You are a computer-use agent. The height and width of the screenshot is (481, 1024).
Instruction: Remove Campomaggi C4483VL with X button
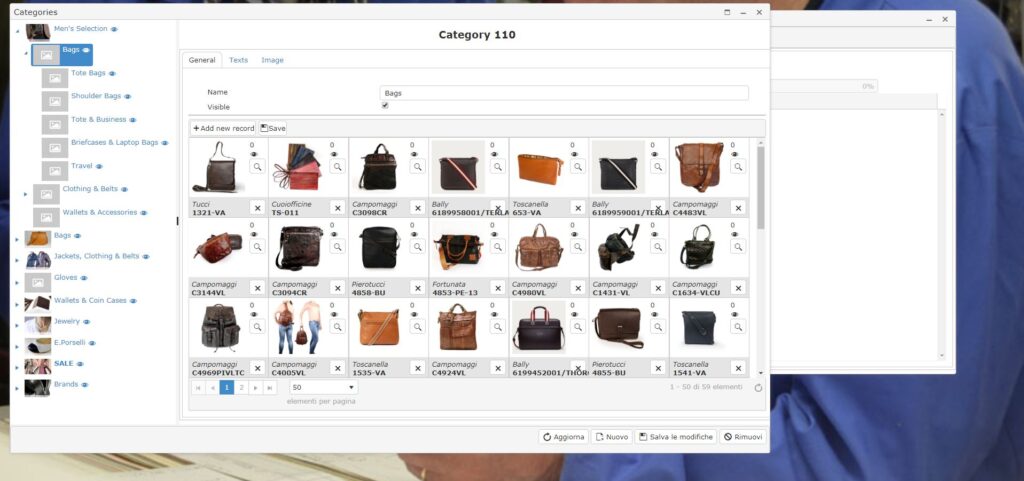[739, 208]
